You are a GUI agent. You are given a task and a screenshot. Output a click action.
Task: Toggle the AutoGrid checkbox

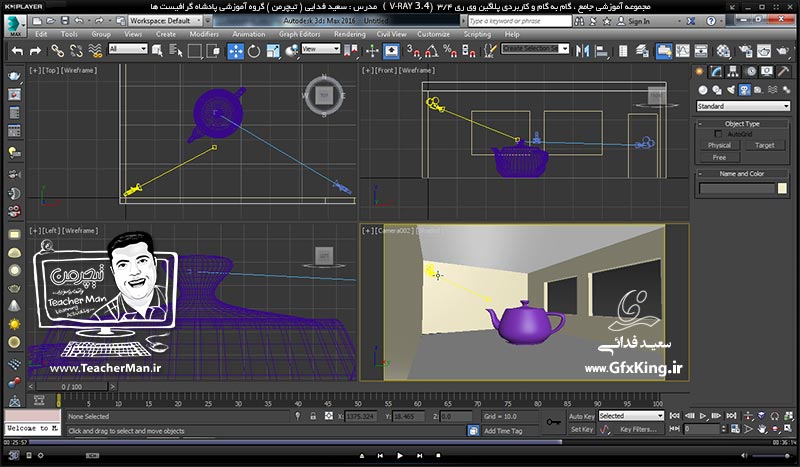(718, 134)
